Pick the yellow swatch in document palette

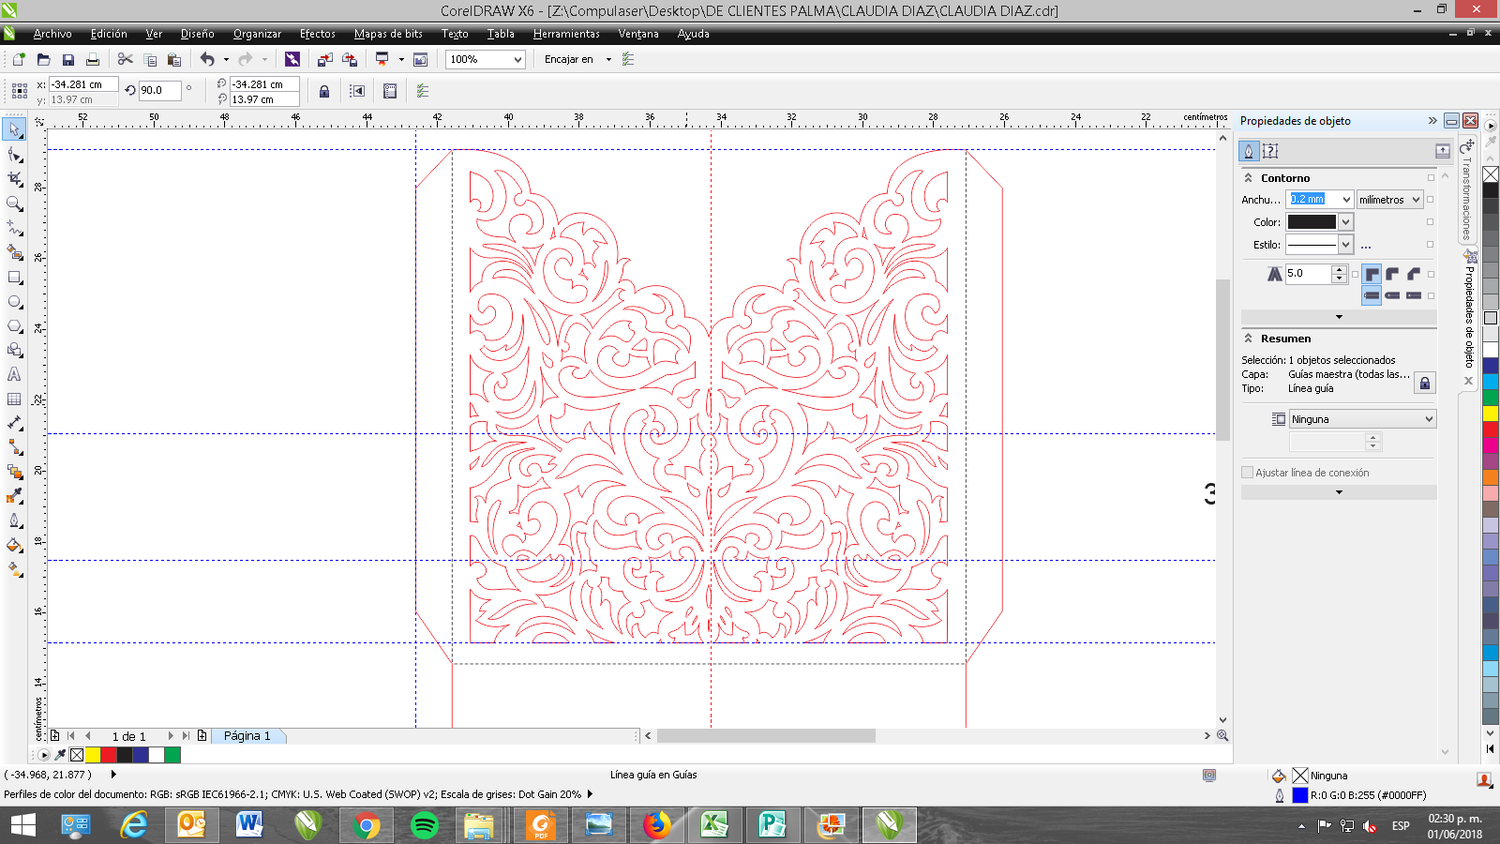(93, 755)
